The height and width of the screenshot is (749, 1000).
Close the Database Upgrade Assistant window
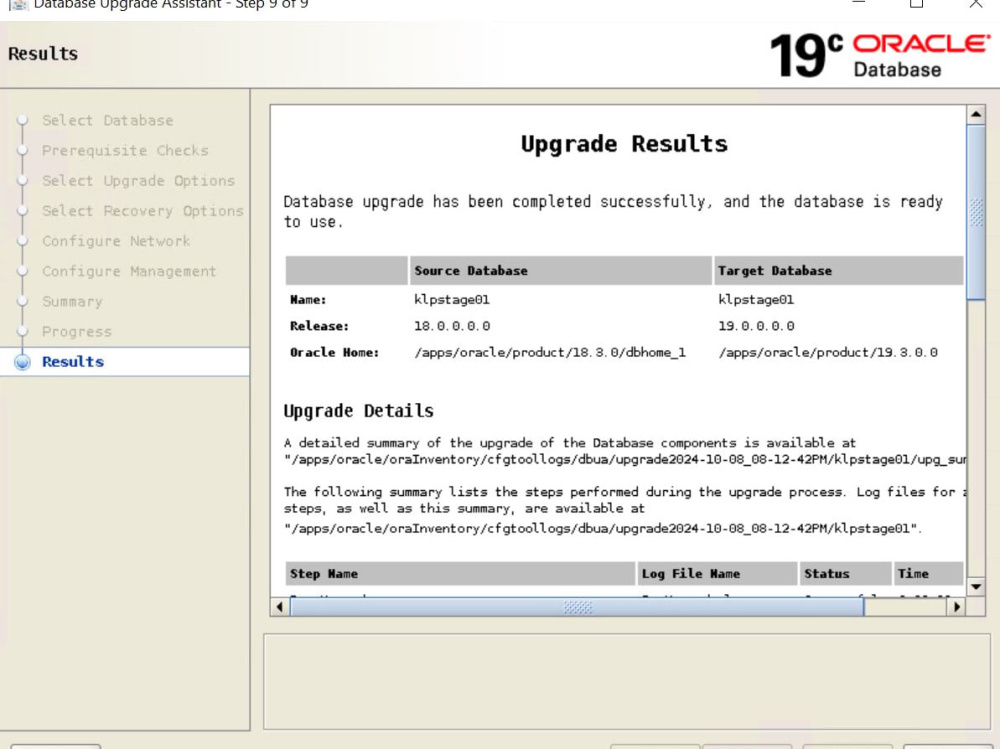point(976,3)
